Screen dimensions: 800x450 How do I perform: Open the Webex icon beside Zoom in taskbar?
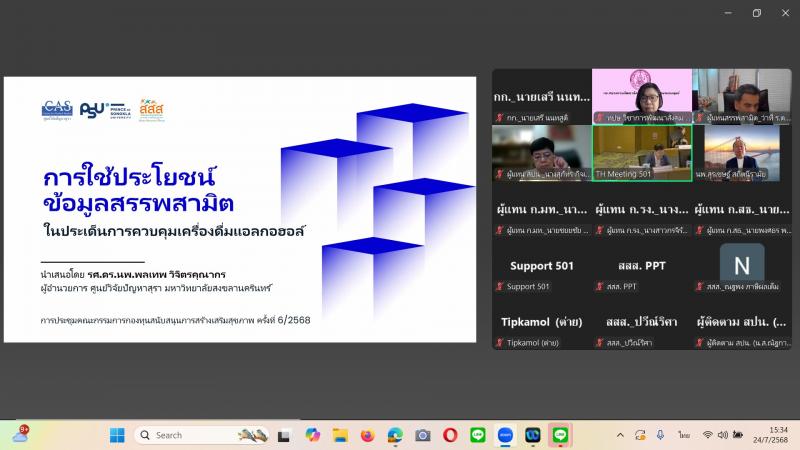pyautogui.click(x=533, y=435)
